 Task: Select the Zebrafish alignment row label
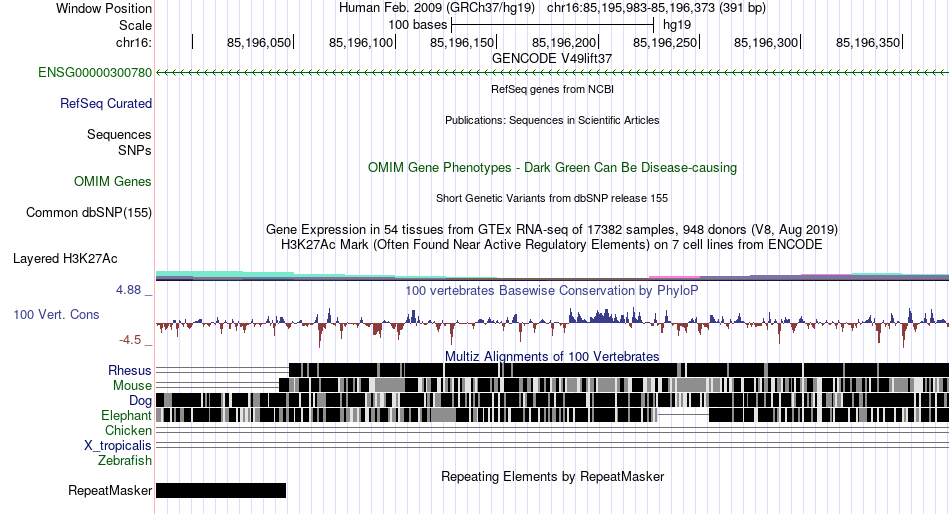(x=125, y=461)
